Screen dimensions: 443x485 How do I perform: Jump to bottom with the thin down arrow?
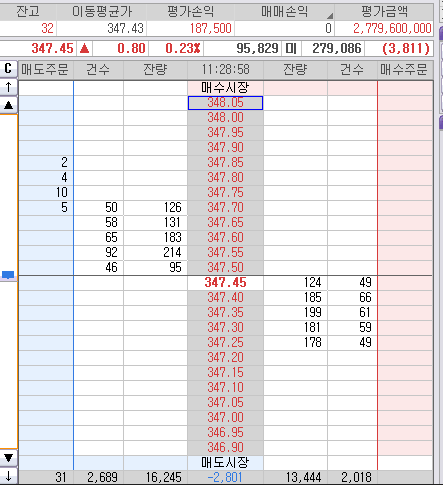point(8,476)
